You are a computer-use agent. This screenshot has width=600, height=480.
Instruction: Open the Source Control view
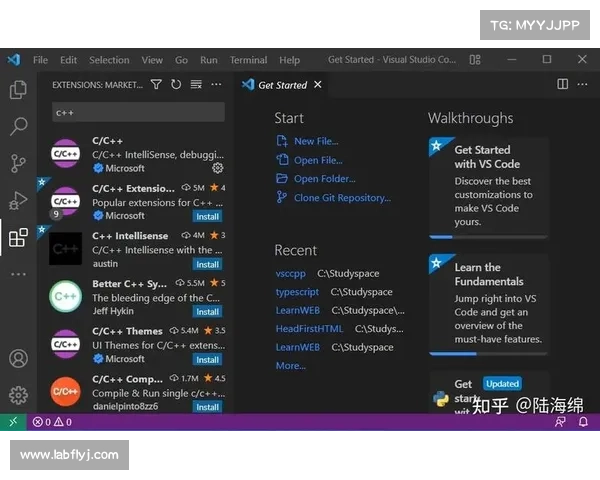(x=18, y=163)
